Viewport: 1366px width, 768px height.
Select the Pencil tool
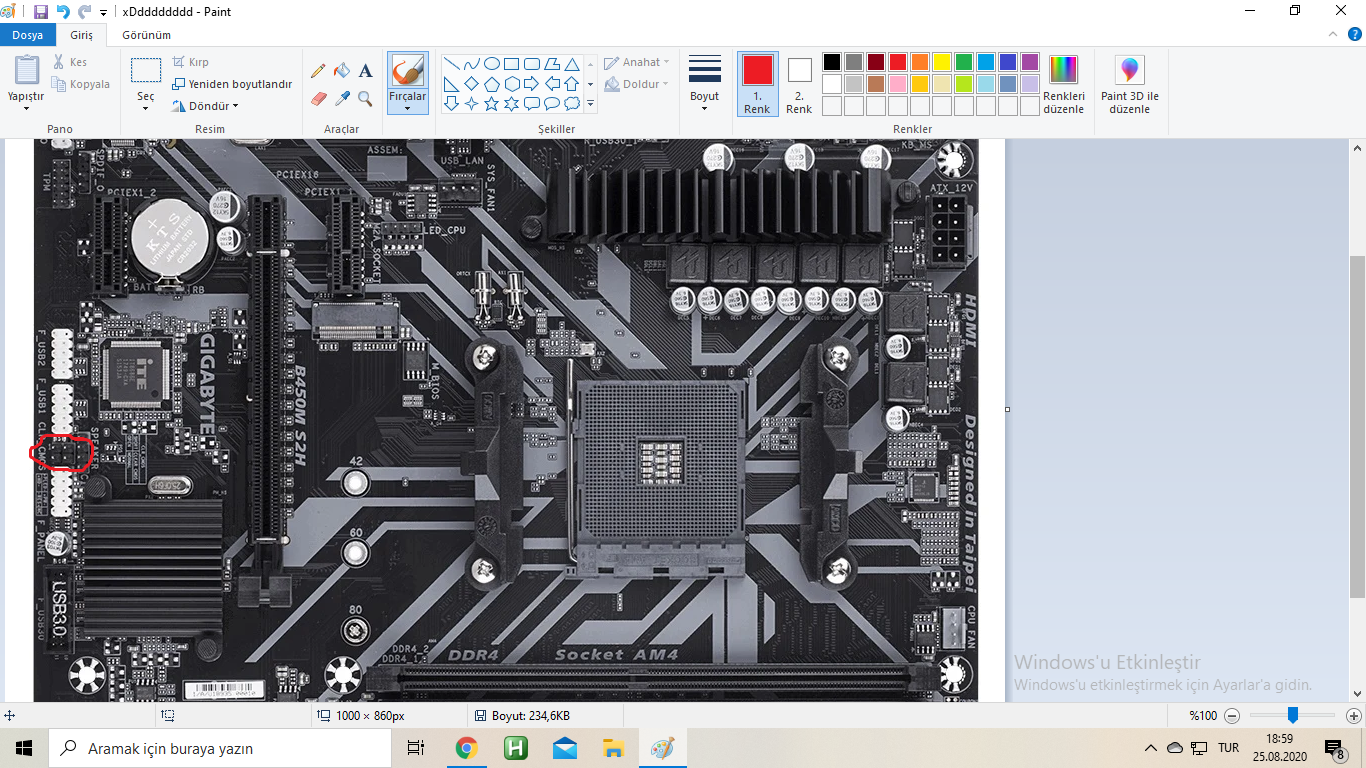click(x=318, y=71)
